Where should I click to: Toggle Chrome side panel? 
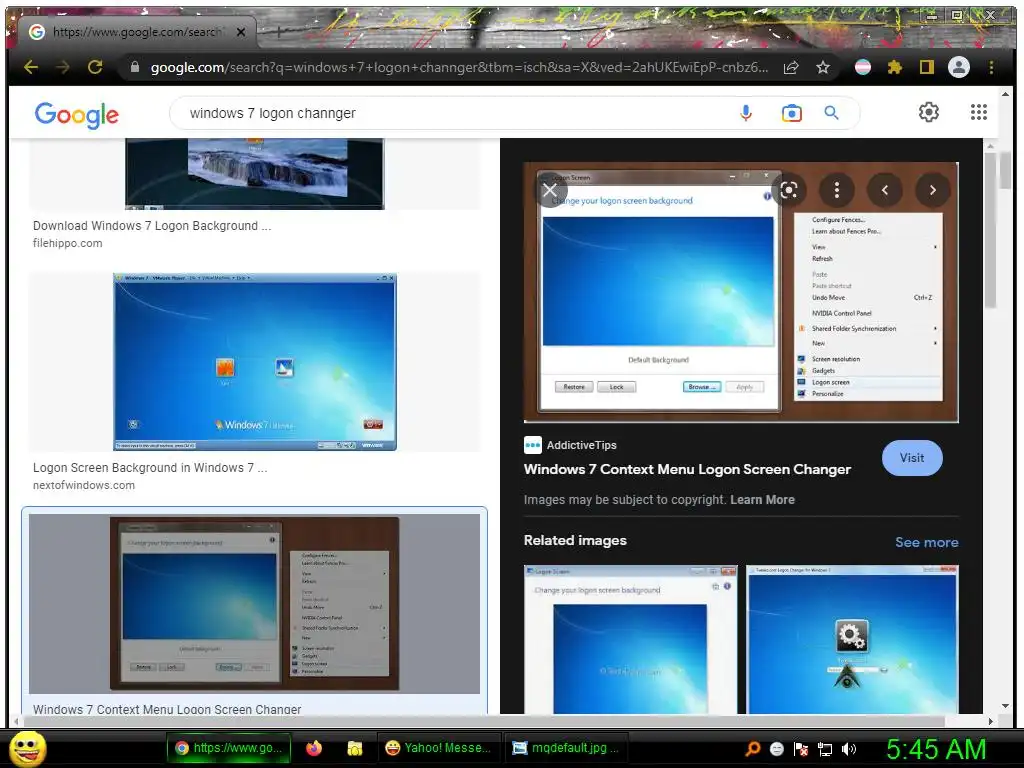927,67
